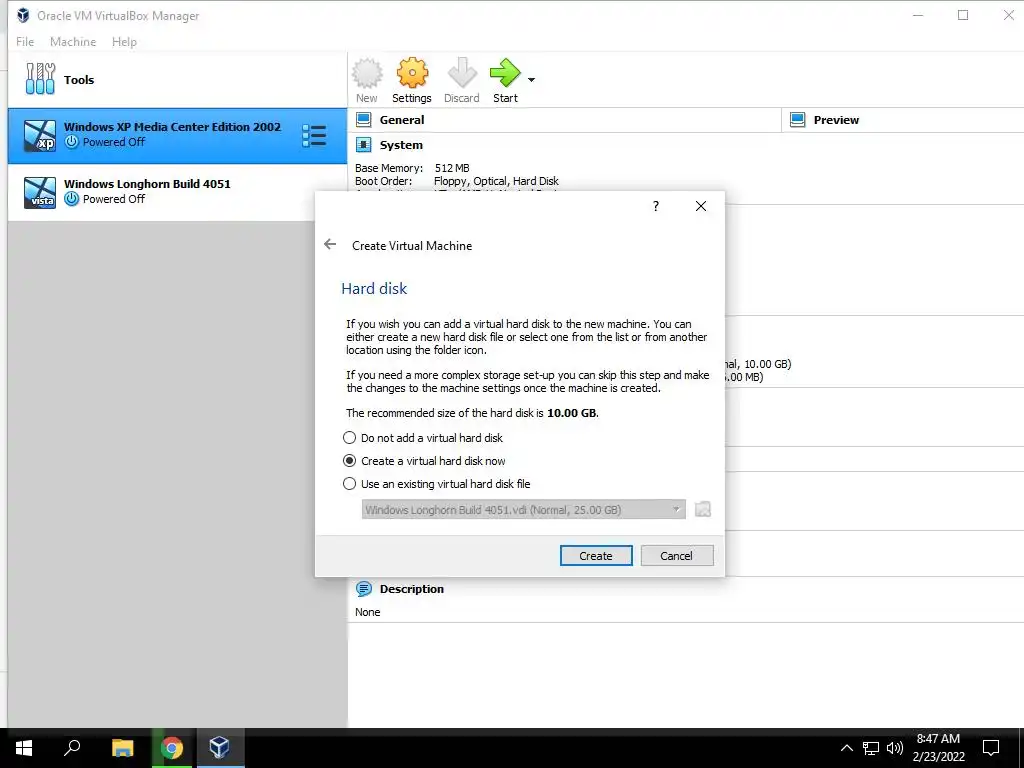Click the General section icon
The image size is (1024, 768).
(x=364, y=120)
